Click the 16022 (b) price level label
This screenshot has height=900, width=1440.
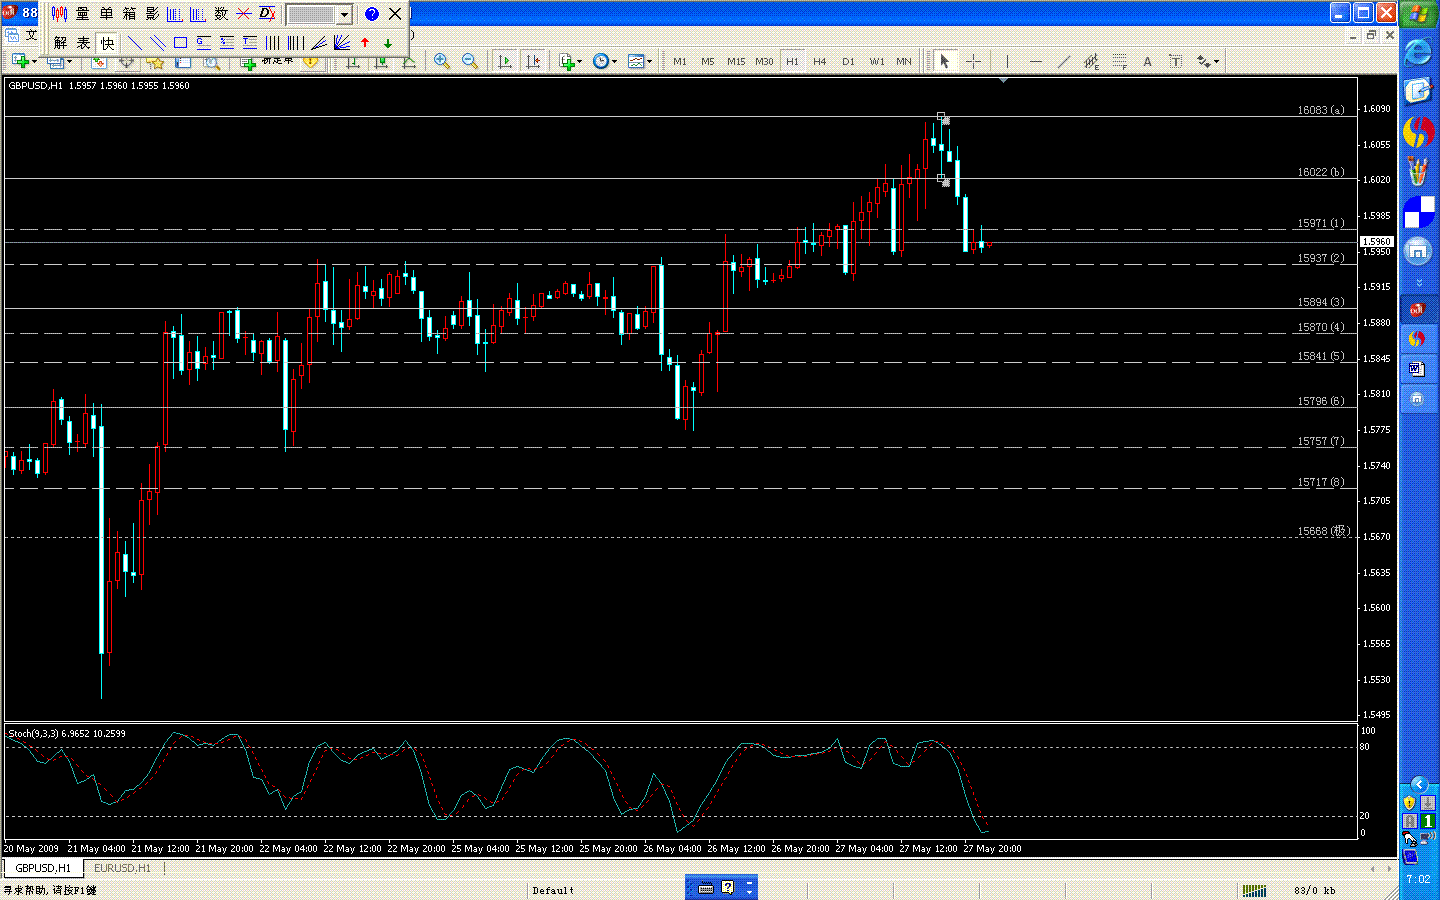pyautogui.click(x=1321, y=172)
